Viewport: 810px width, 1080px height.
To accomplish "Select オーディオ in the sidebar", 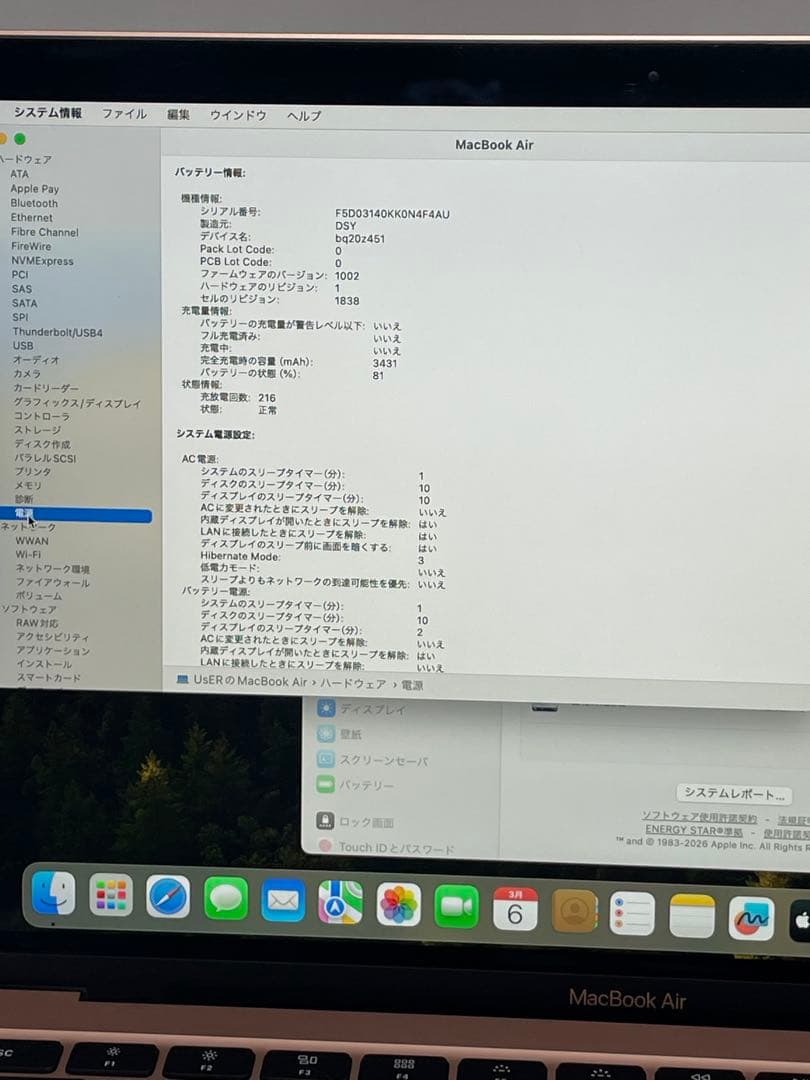I will click(x=36, y=360).
